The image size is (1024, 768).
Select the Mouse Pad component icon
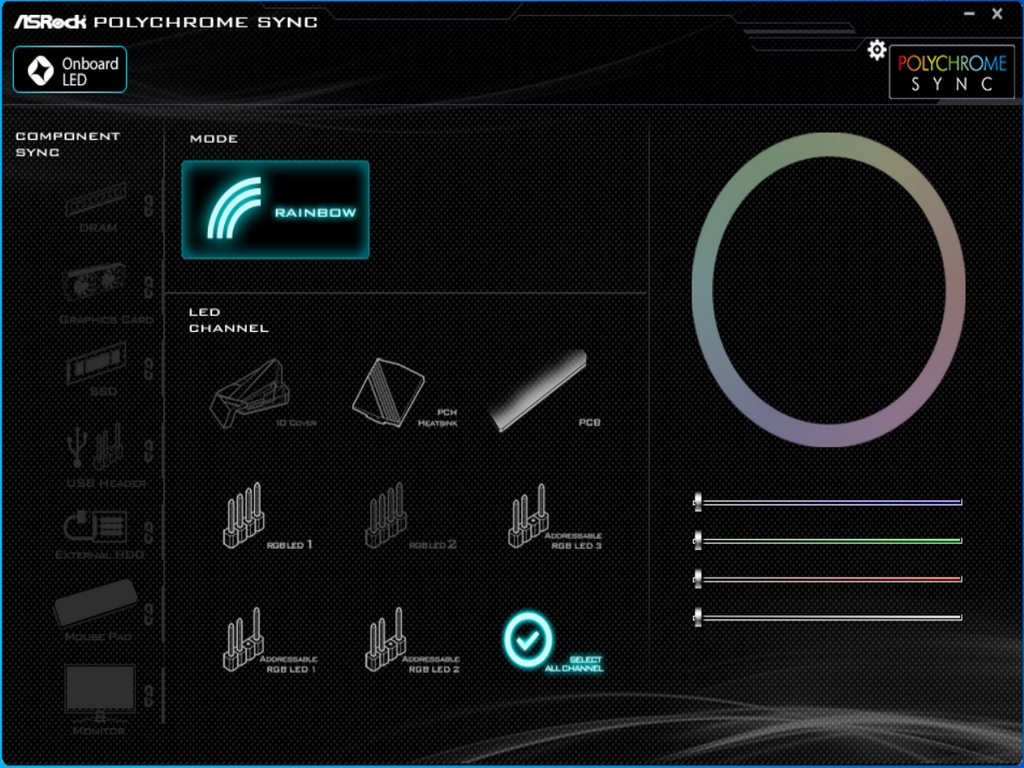[x=97, y=603]
